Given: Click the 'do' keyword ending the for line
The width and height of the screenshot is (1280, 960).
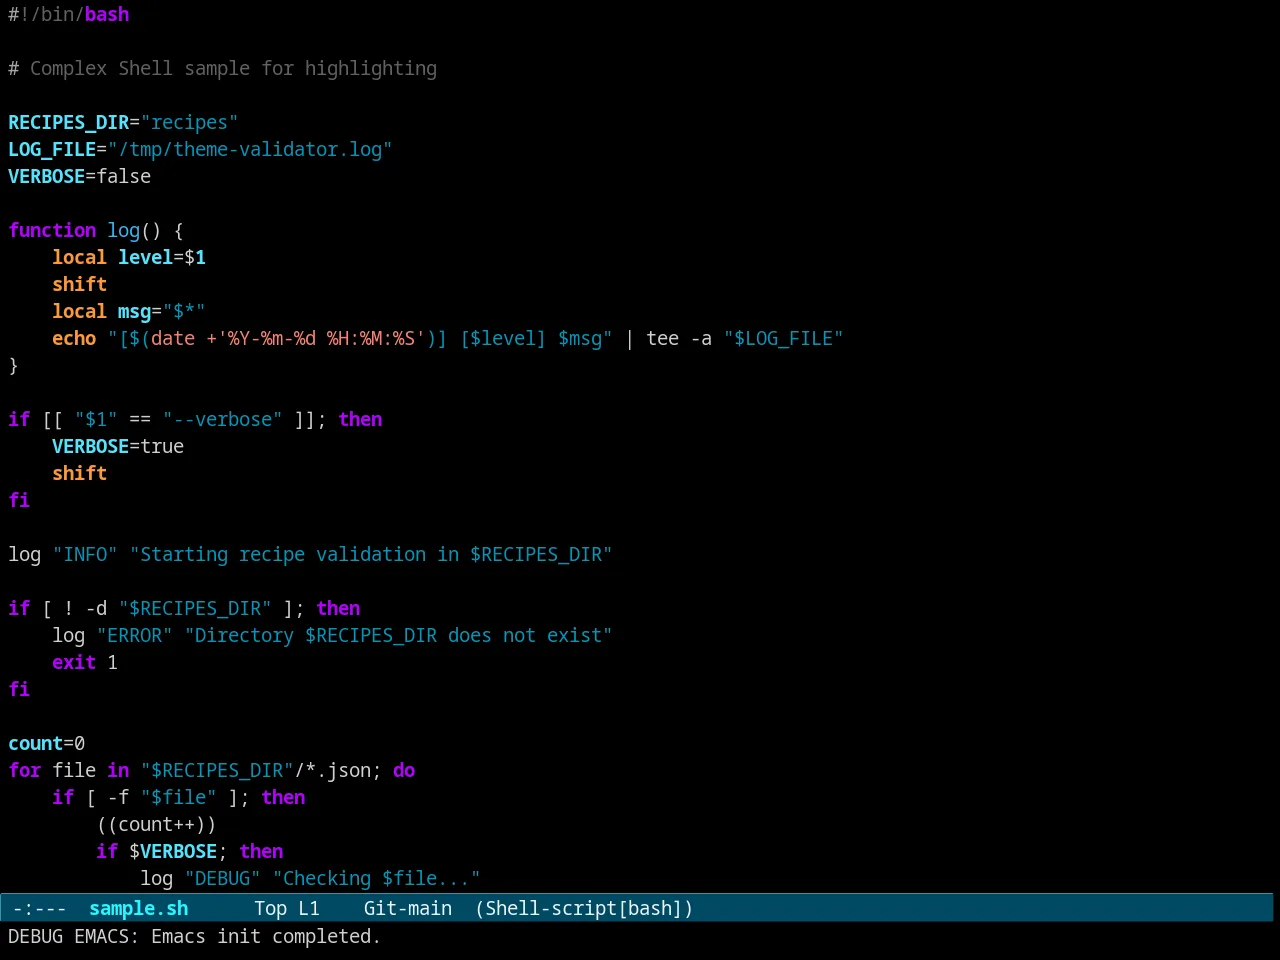Looking at the screenshot, I should [404, 770].
